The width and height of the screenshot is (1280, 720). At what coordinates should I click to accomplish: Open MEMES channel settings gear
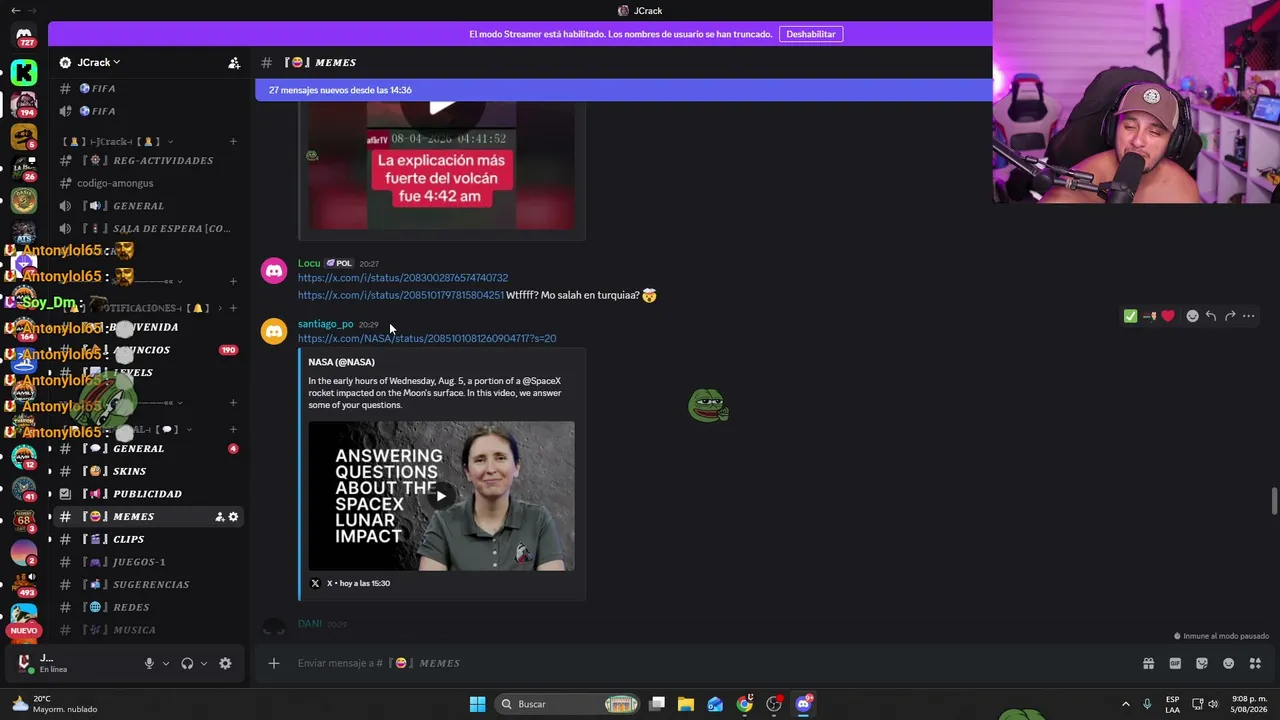pyautogui.click(x=234, y=517)
